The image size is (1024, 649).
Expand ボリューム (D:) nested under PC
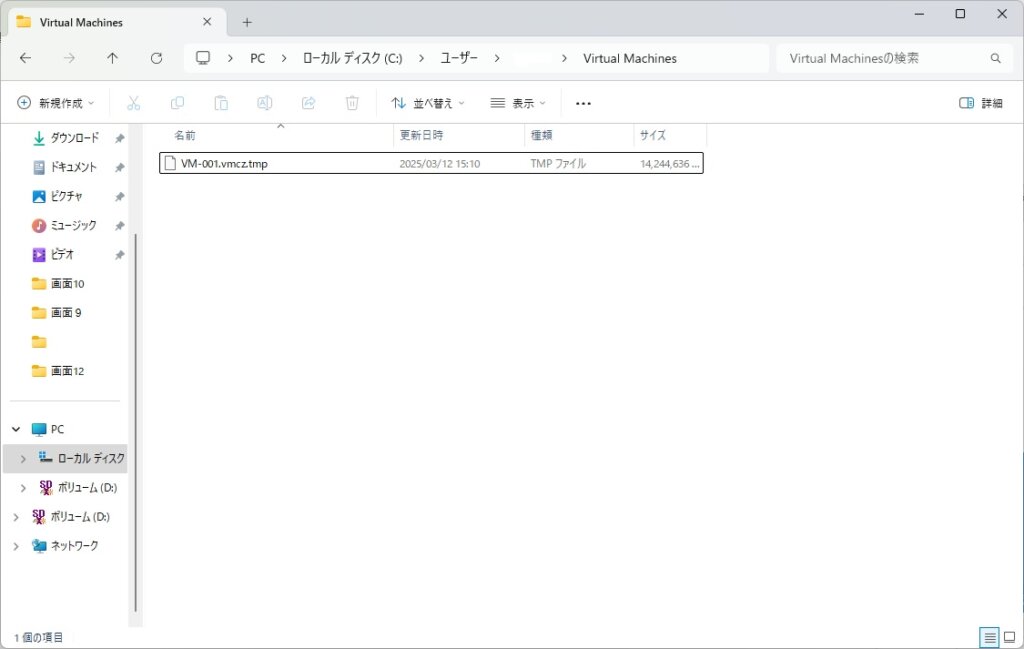24,488
